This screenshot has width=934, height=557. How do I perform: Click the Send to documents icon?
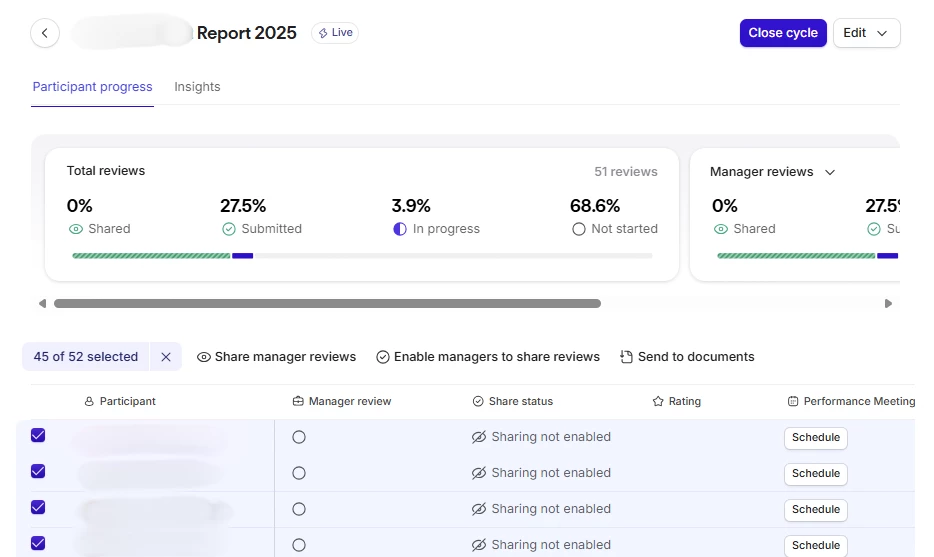click(627, 357)
